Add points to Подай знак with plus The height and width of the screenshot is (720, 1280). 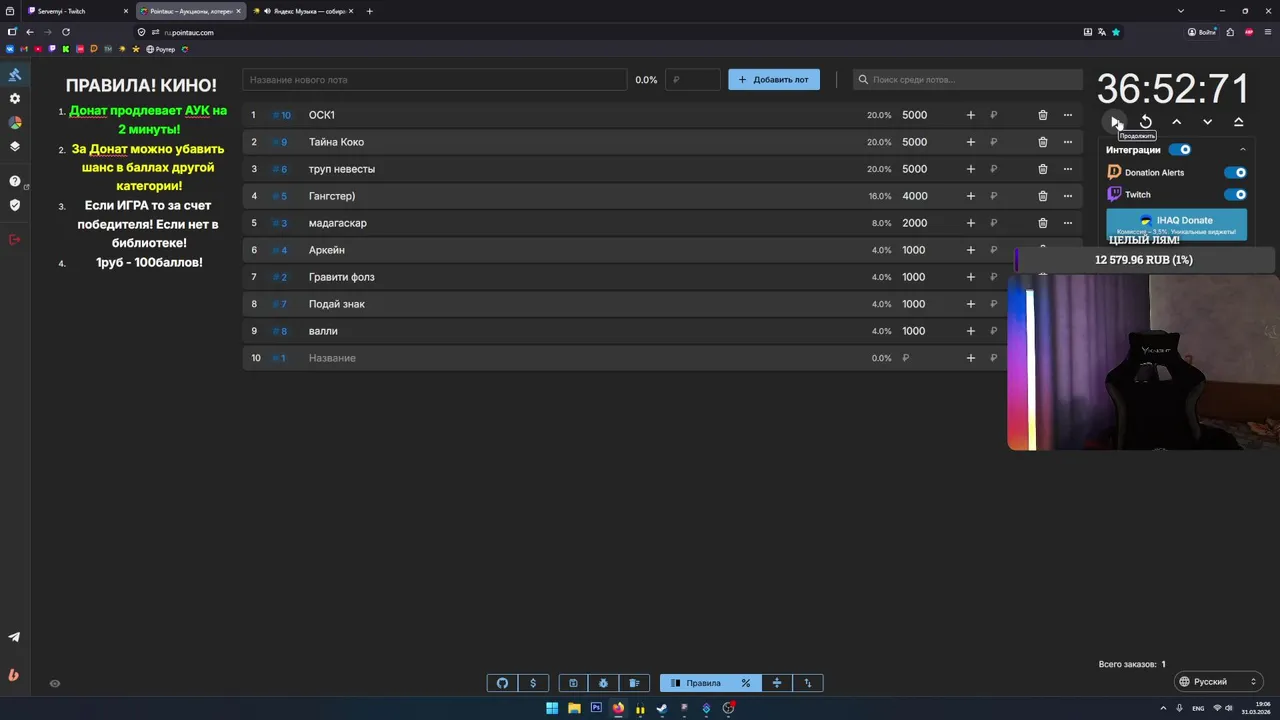[970, 304]
